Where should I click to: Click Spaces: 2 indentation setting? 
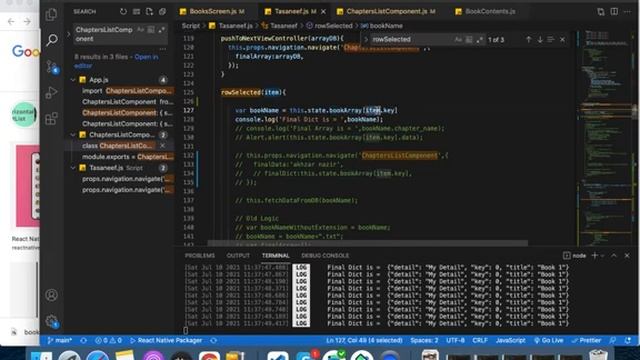(424, 340)
